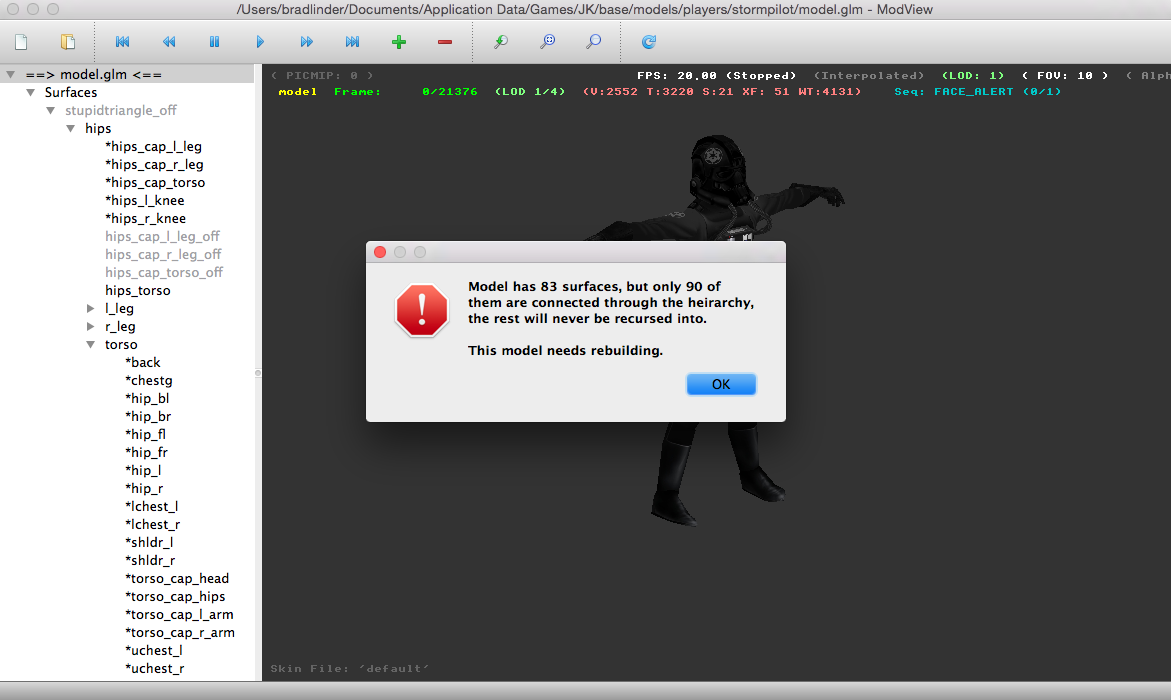1171x700 pixels.
Task: Select *shldr_r surface
Action: coord(150,560)
